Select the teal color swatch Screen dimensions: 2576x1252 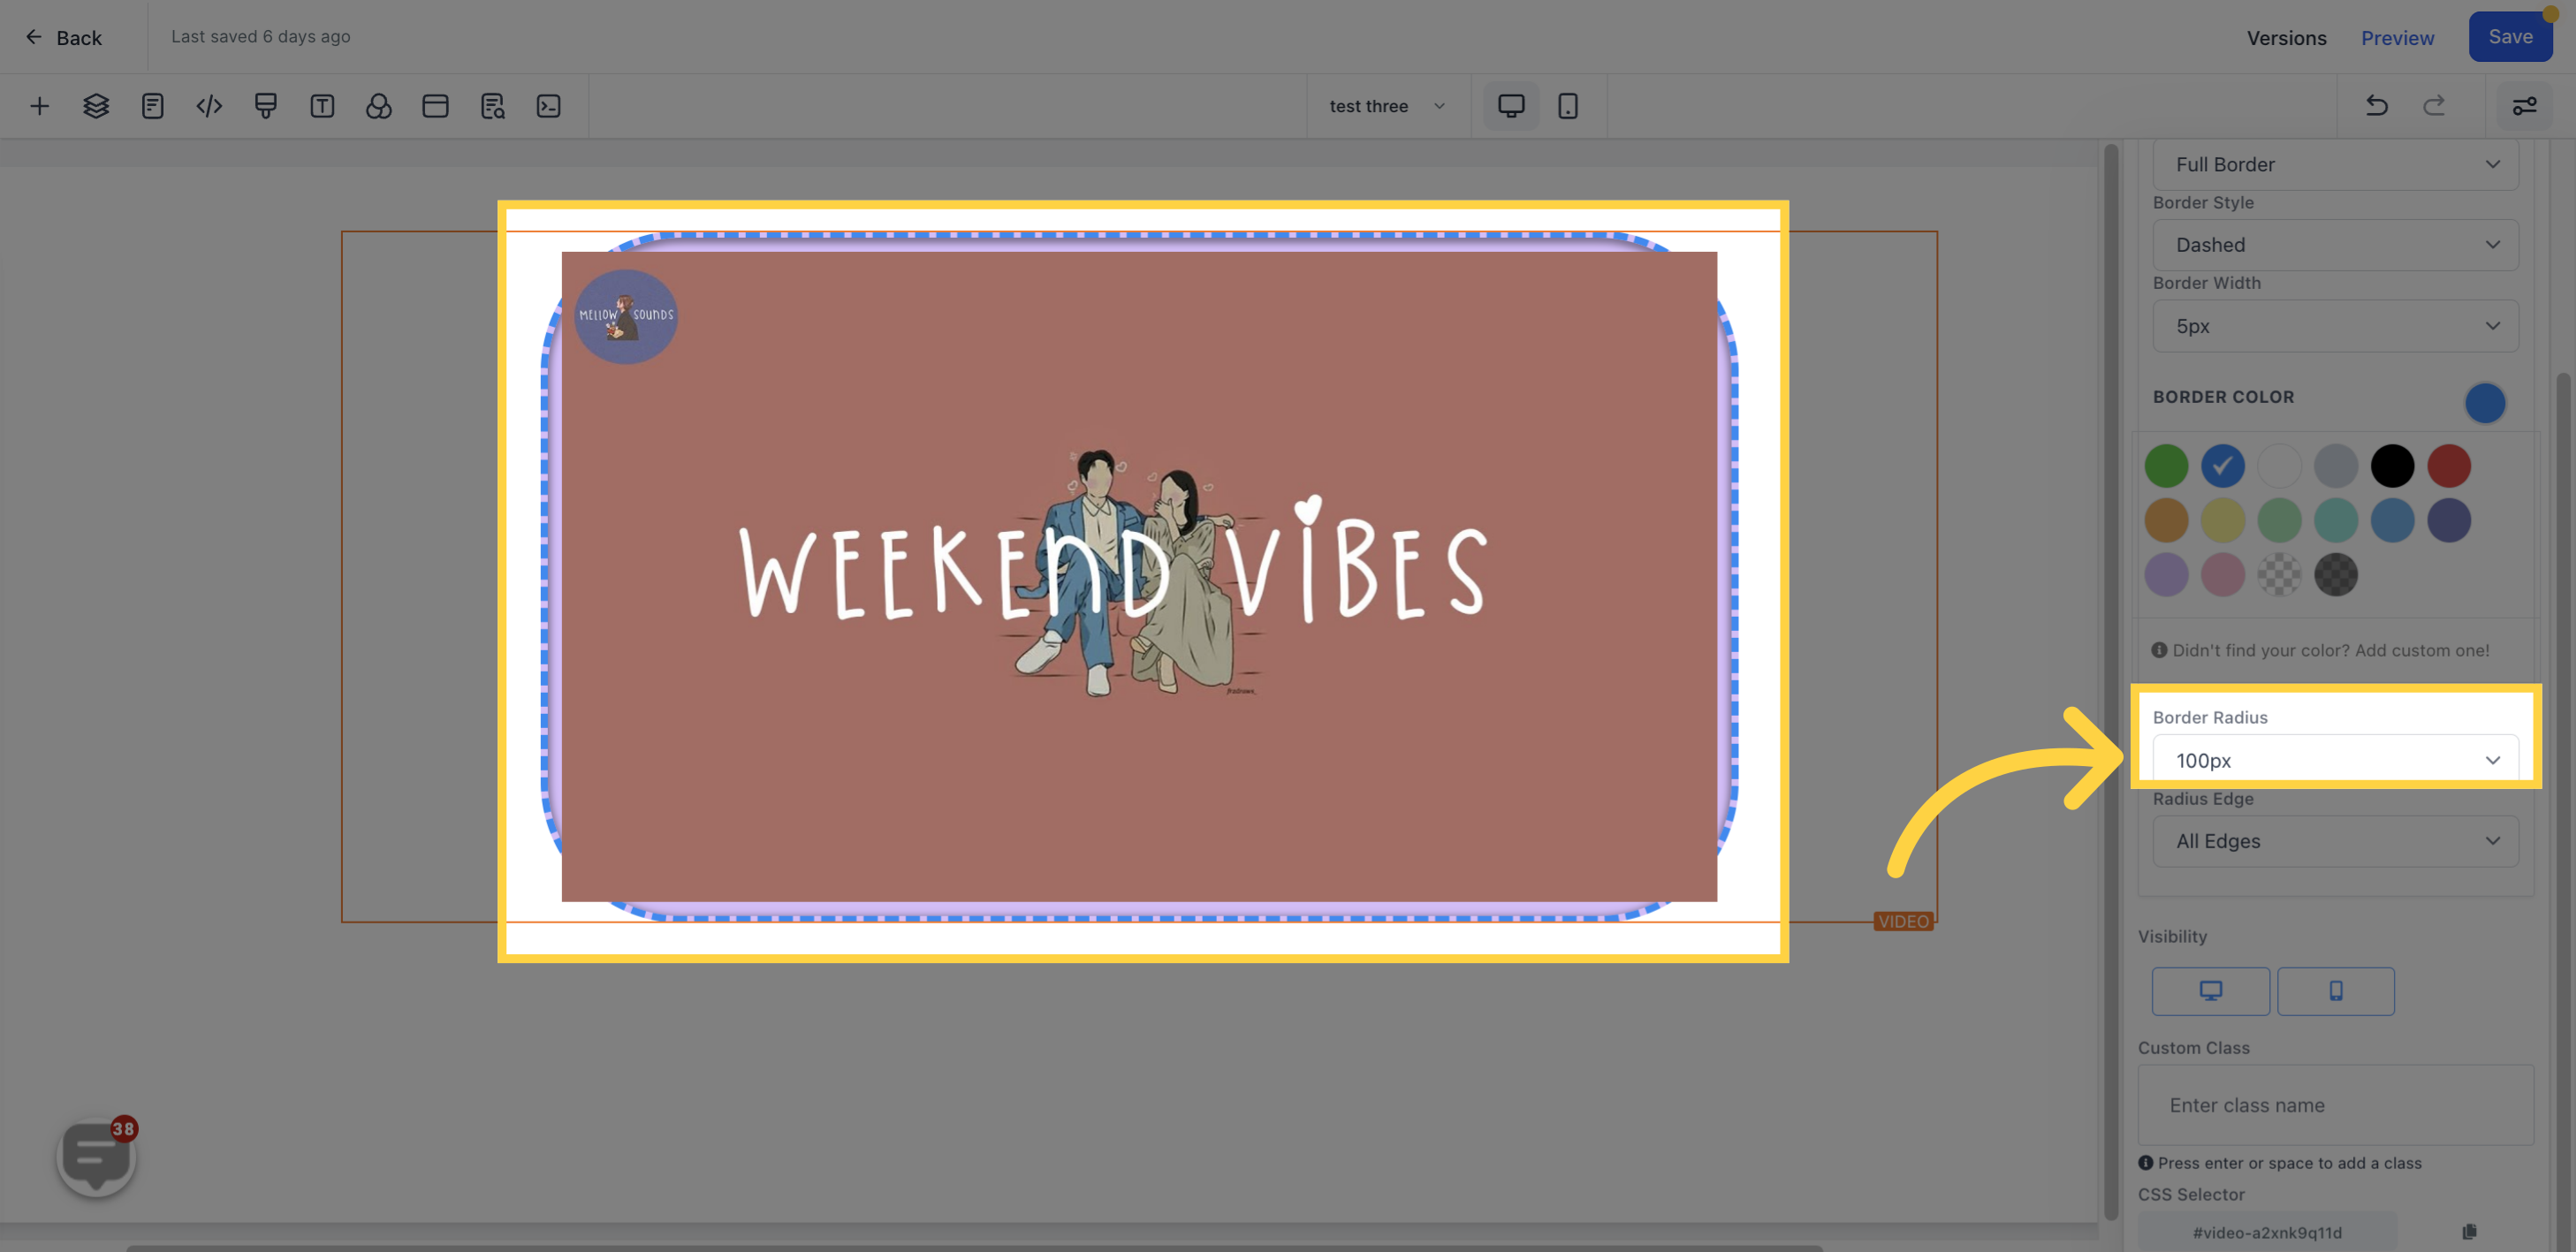pos(2335,520)
